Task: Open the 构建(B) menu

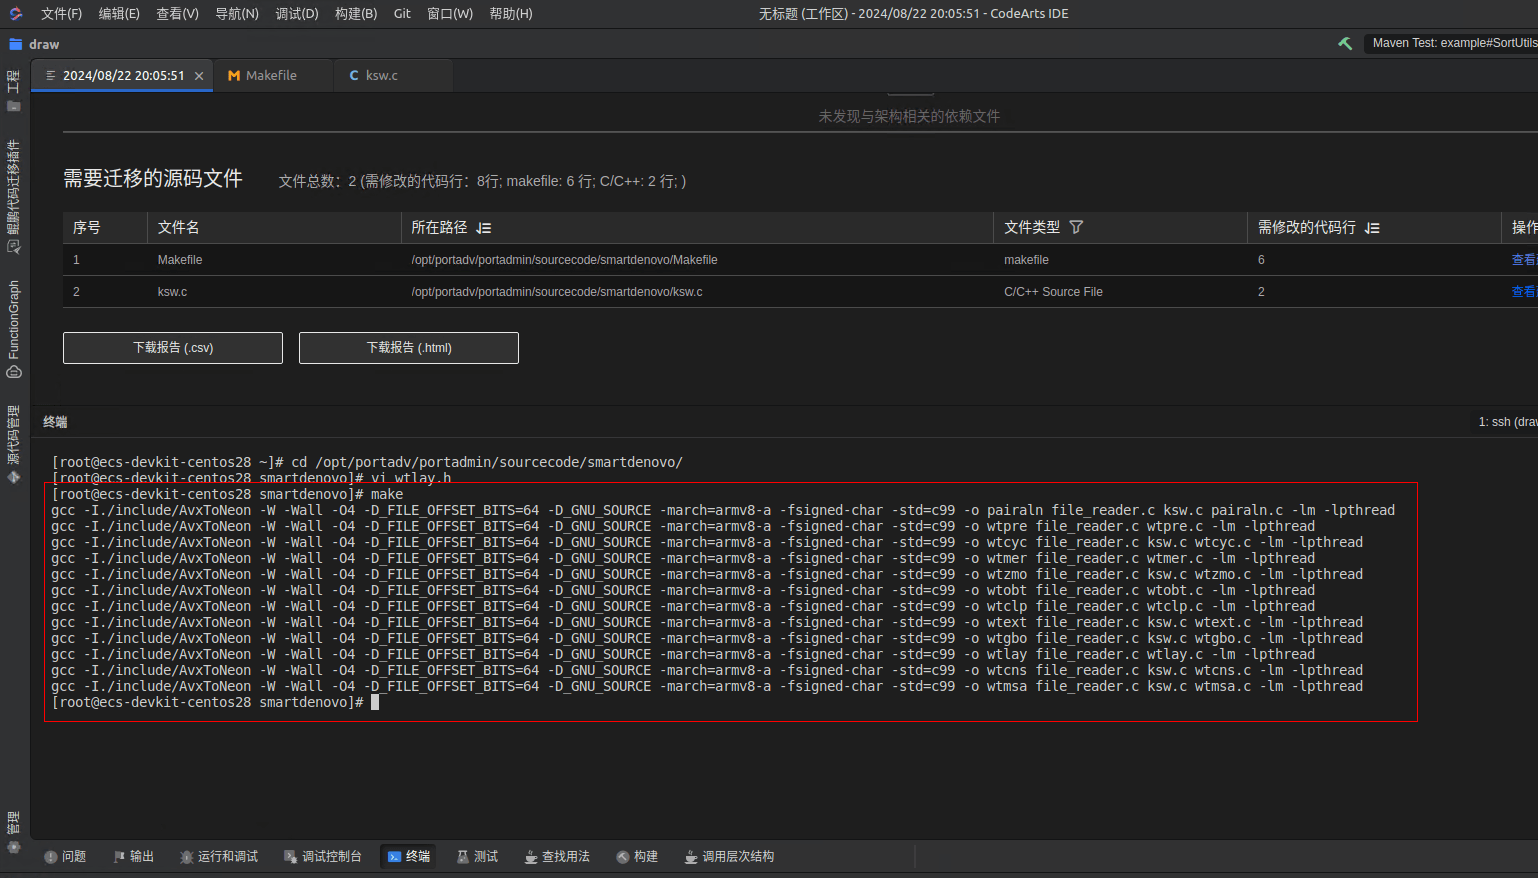Action: click(356, 14)
